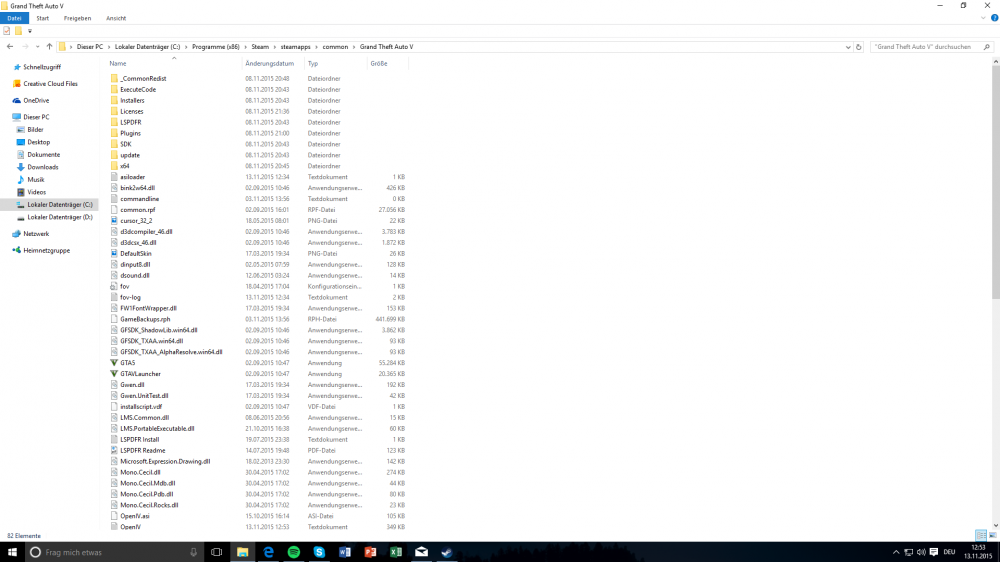Select the common.rpf file
This screenshot has height=562, width=1000.
click(x=137, y=210)
